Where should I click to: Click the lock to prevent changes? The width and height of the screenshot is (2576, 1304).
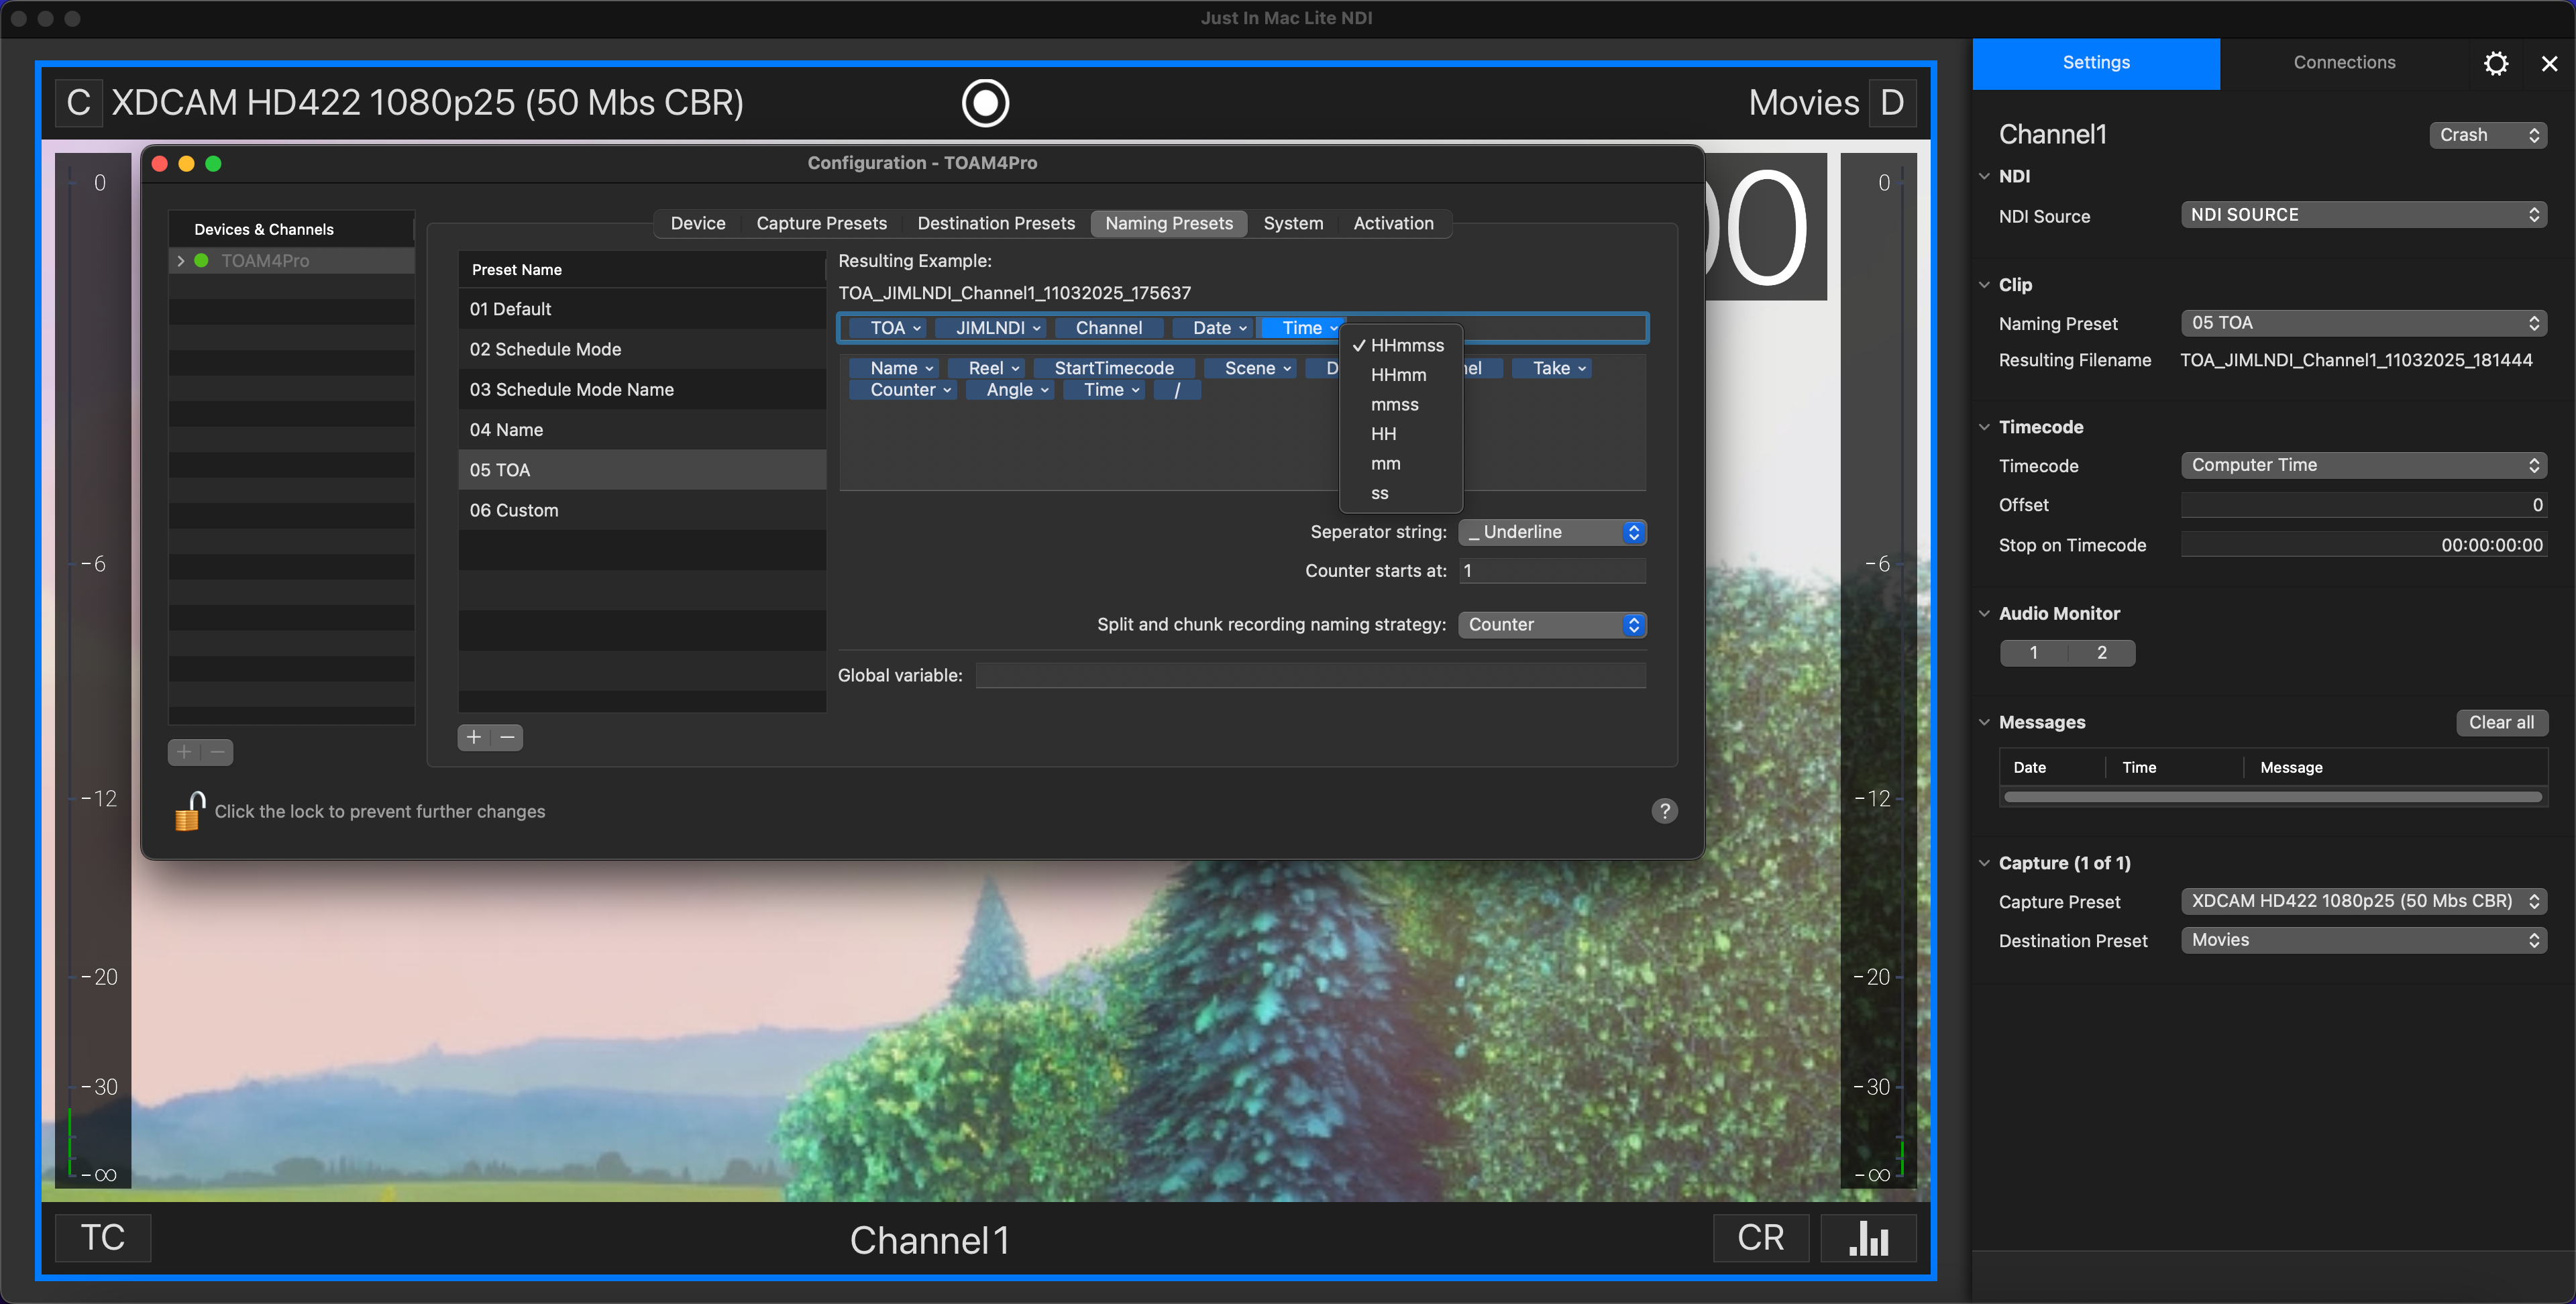click(189, 811)
